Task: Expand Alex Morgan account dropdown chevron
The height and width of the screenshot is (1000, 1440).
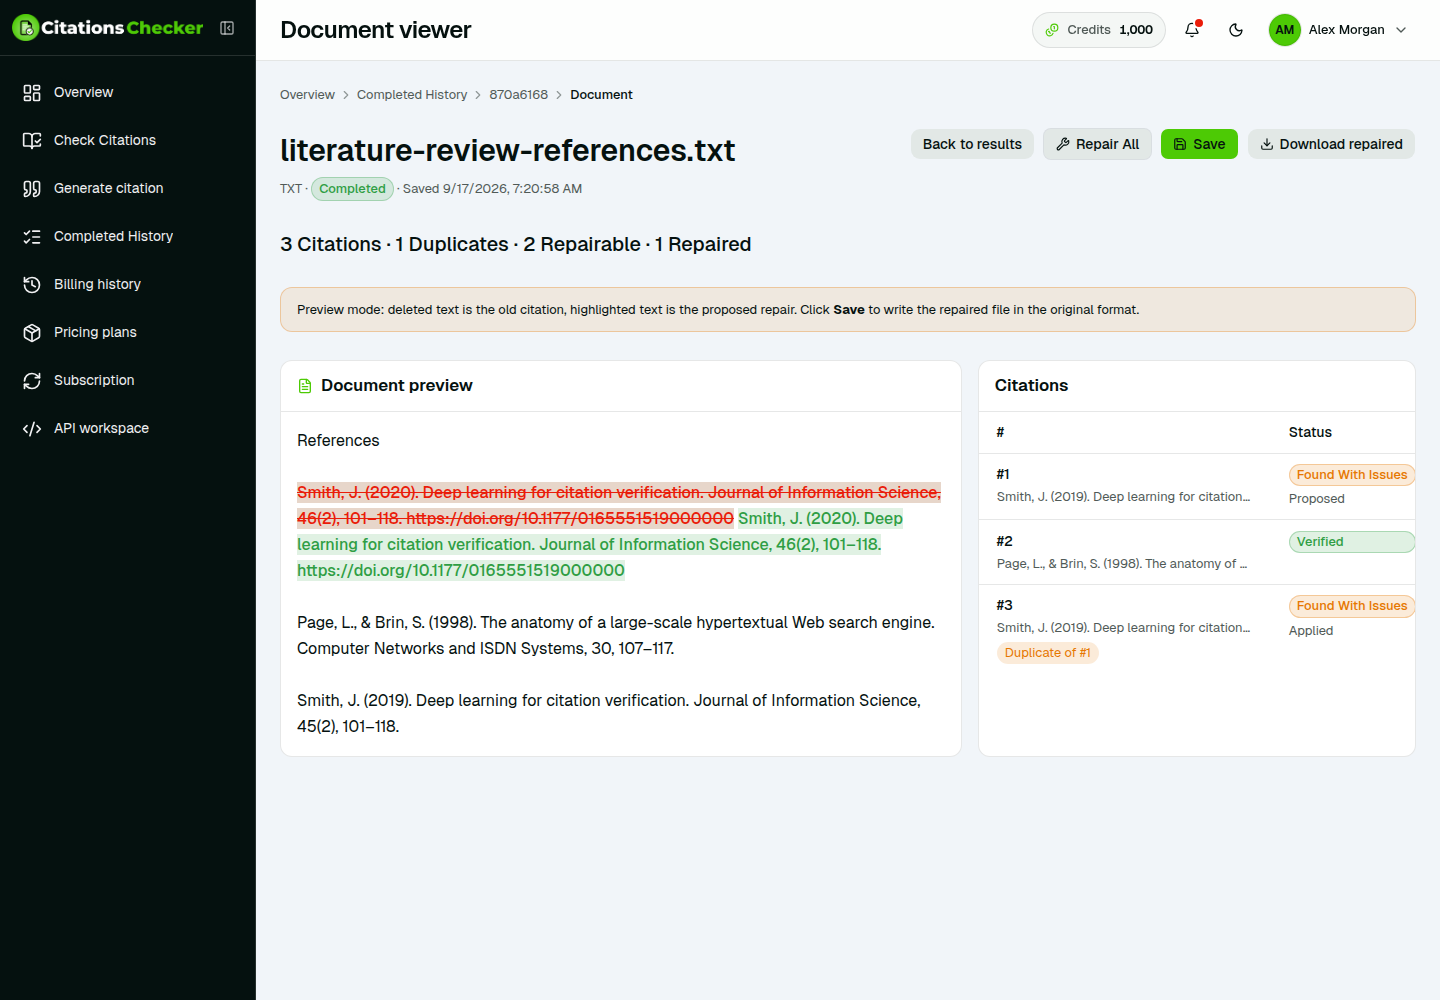Action: (x=1401, y=30)
